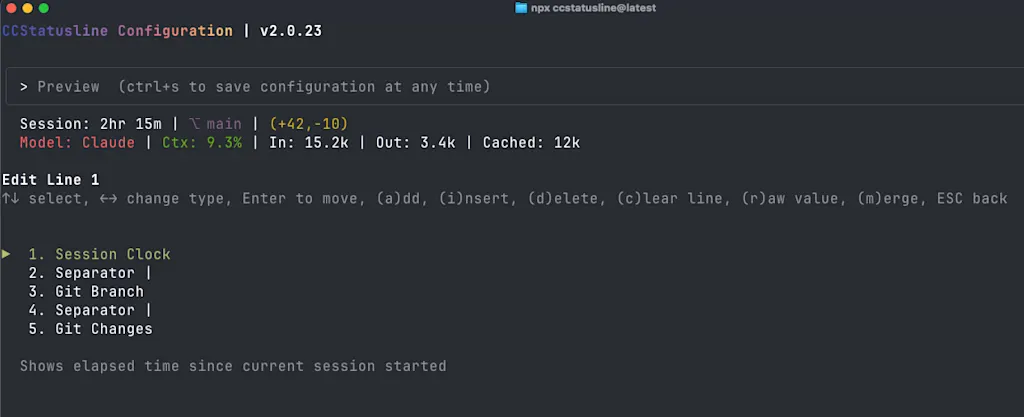Select the Session Clock list item
This screenshot has height=417, width=1024.
point(99,254)
